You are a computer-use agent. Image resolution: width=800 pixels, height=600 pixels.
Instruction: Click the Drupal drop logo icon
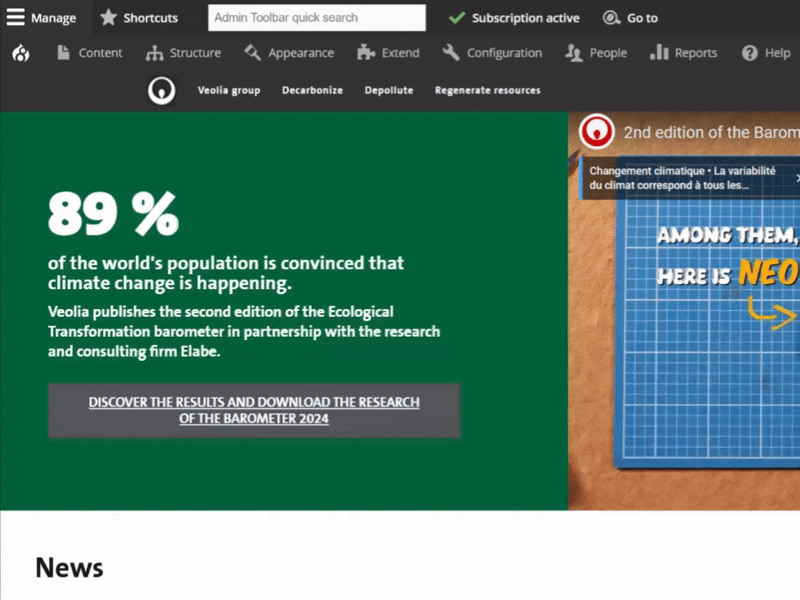21,54
